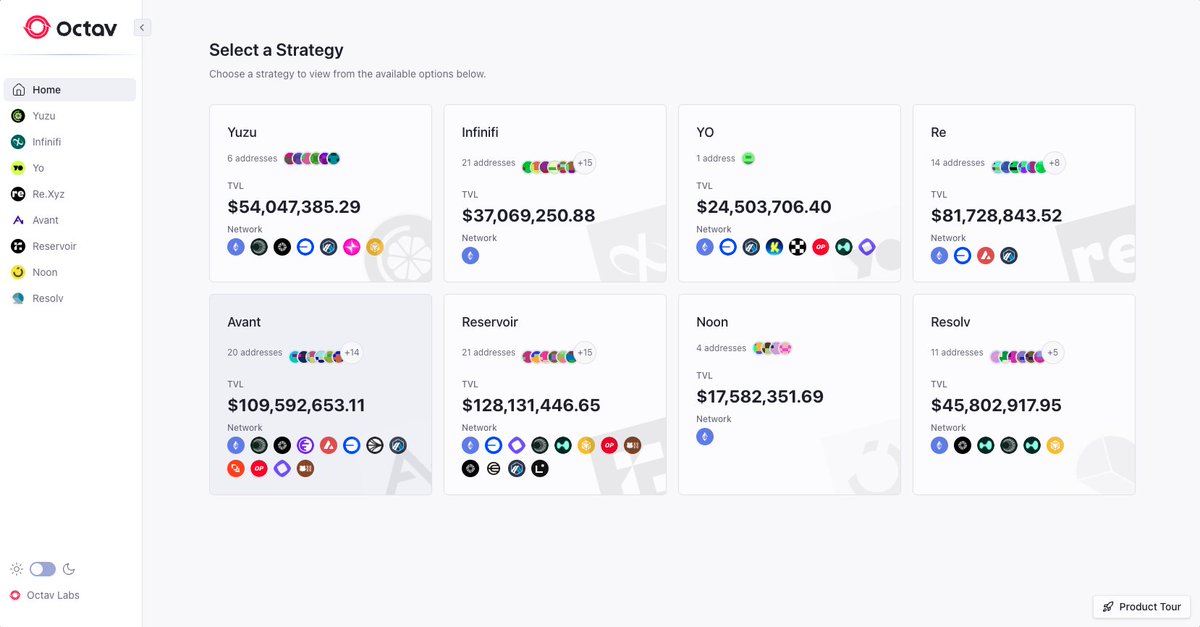The height and width of the screenshot is (627, 1200).
Task: Open the Re strategy card title
Action: coord(938,132)
